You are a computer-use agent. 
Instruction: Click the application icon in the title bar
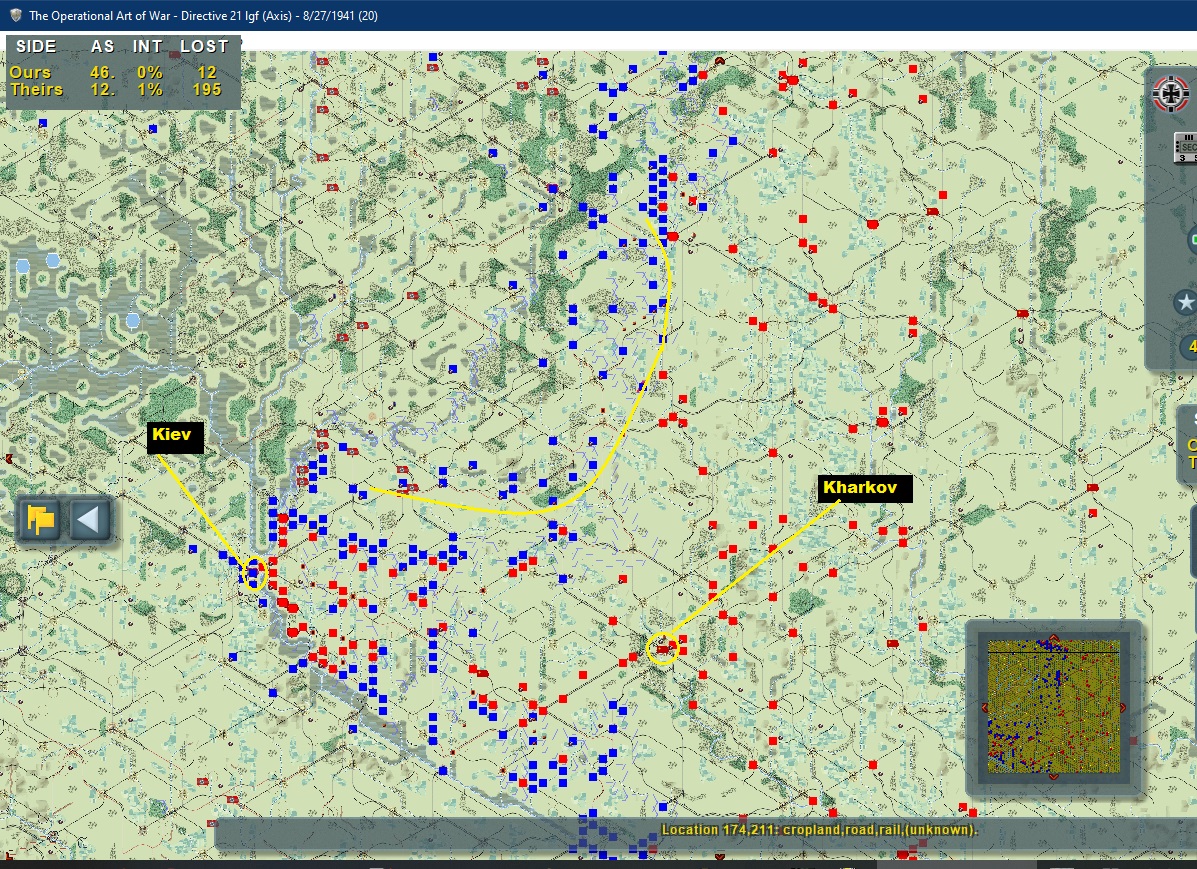click(x=15, y=15)
